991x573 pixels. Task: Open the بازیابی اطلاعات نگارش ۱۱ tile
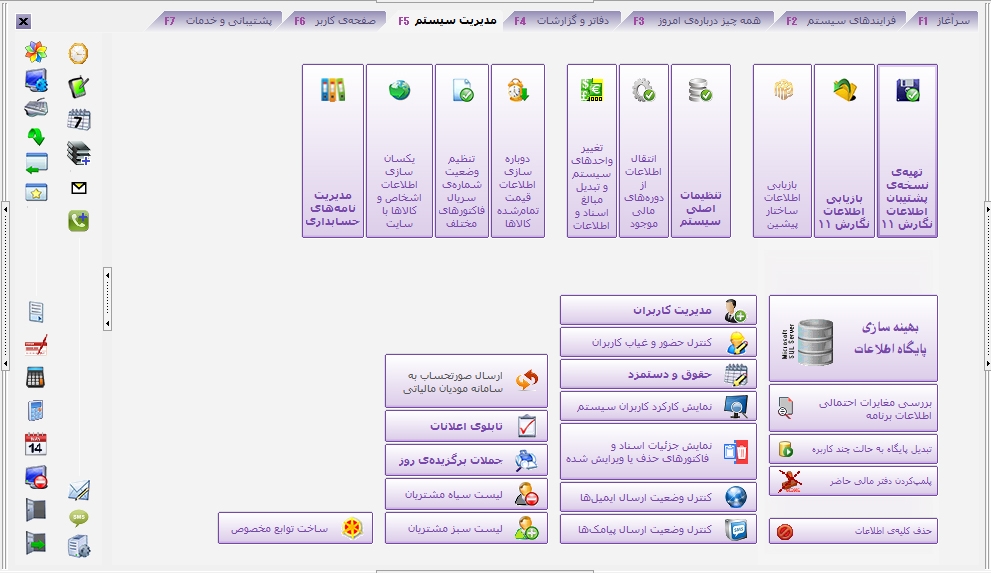pos(844,151)
